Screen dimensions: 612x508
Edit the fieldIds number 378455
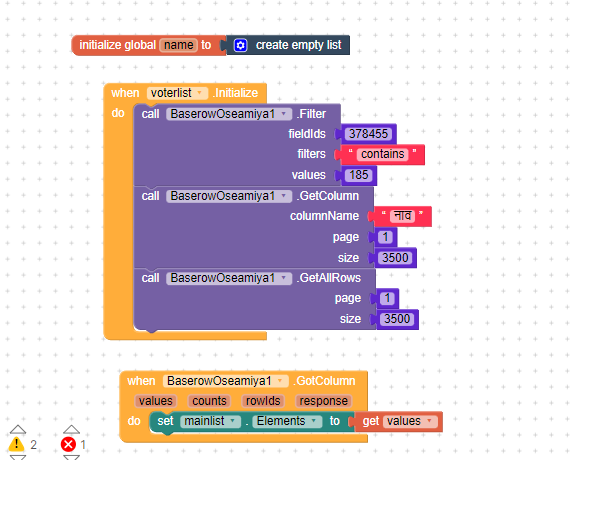[x=368, y=134]
